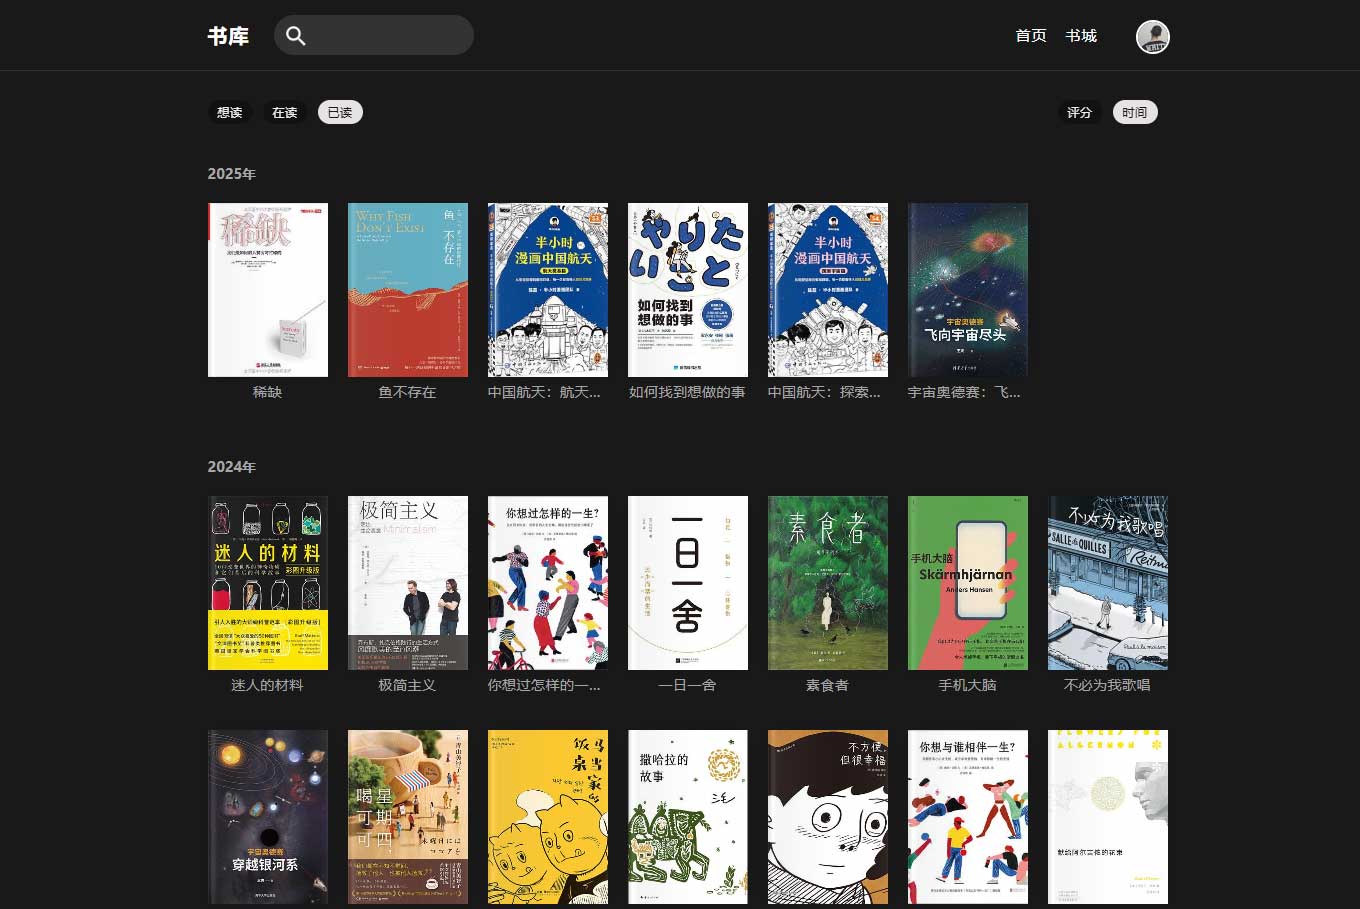Open the 一日一舍 book cover
This screenshot has height=909, width=1360.
pos(688,583)
